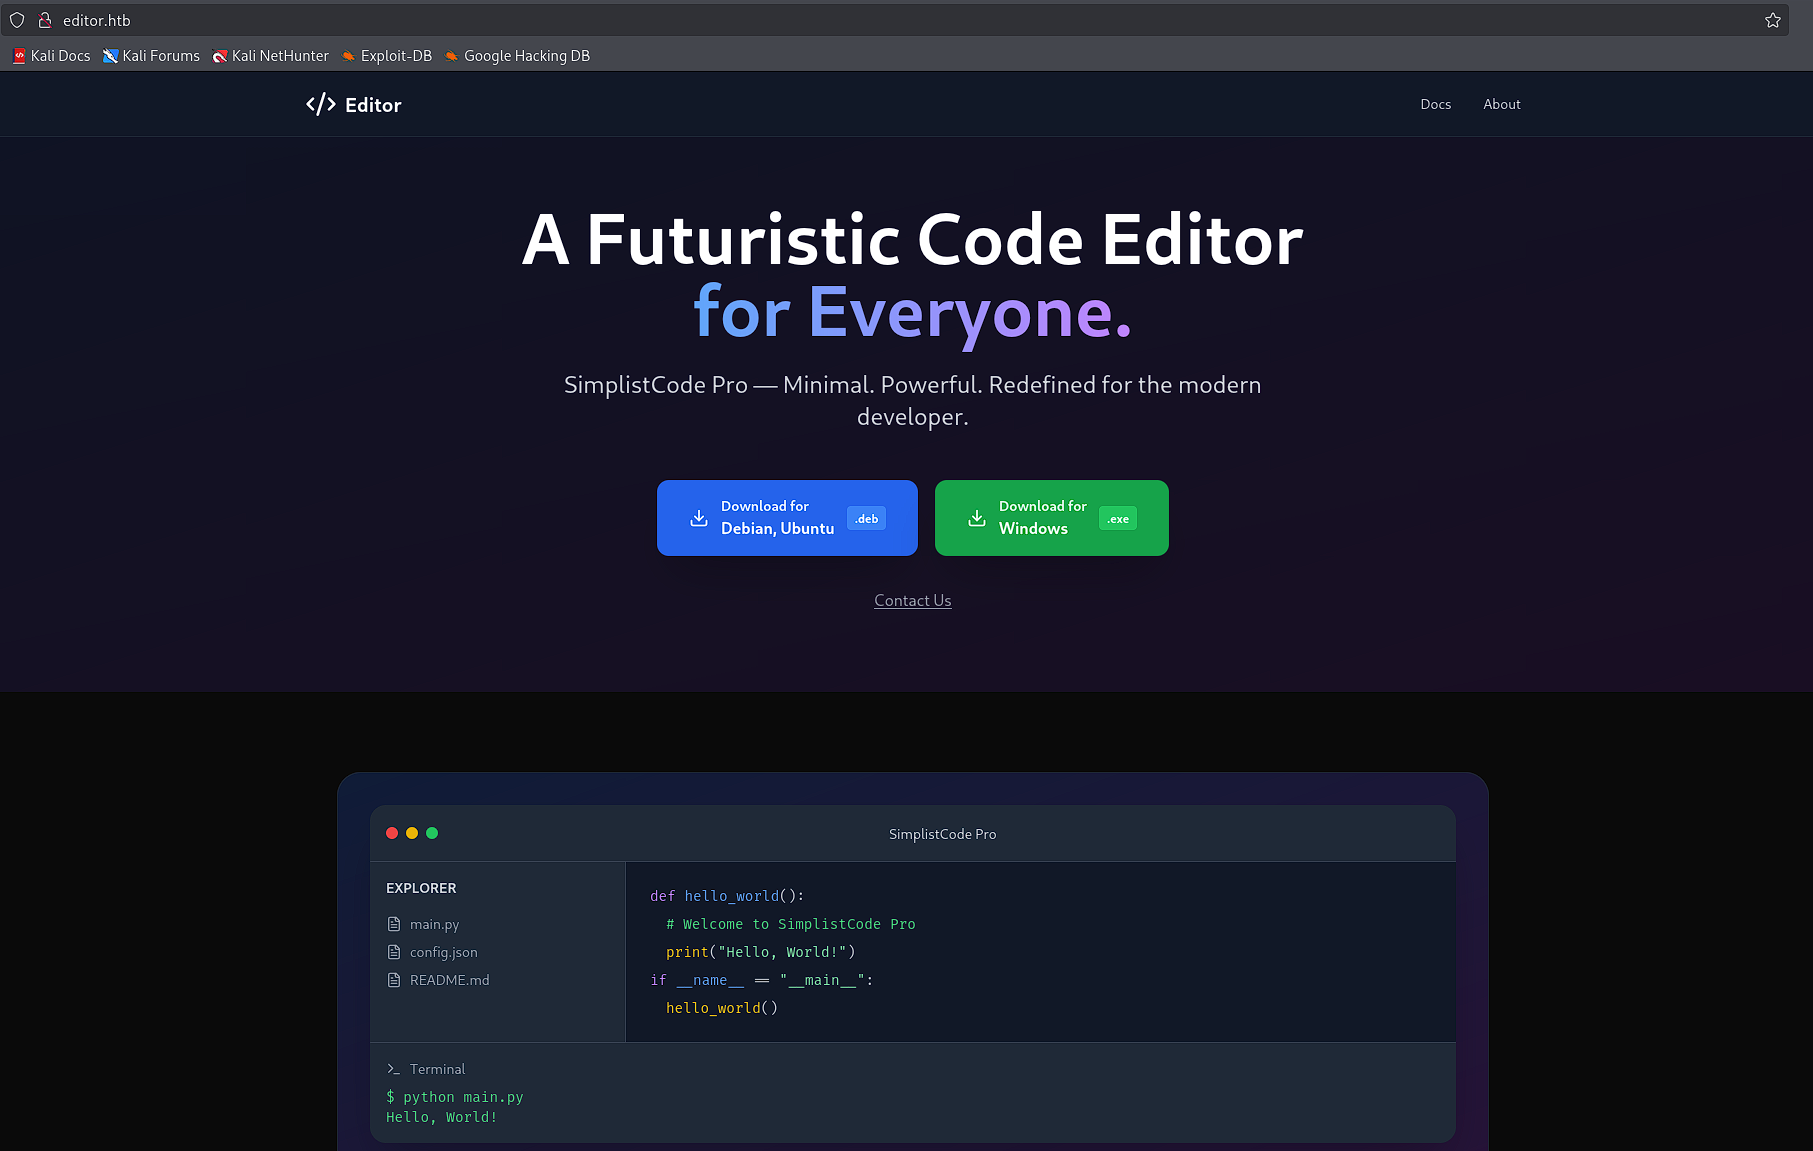This screenshot has height=1151, width=1813.
Task: Open config.json from the Explorer panel
Action: coord(443,952)
